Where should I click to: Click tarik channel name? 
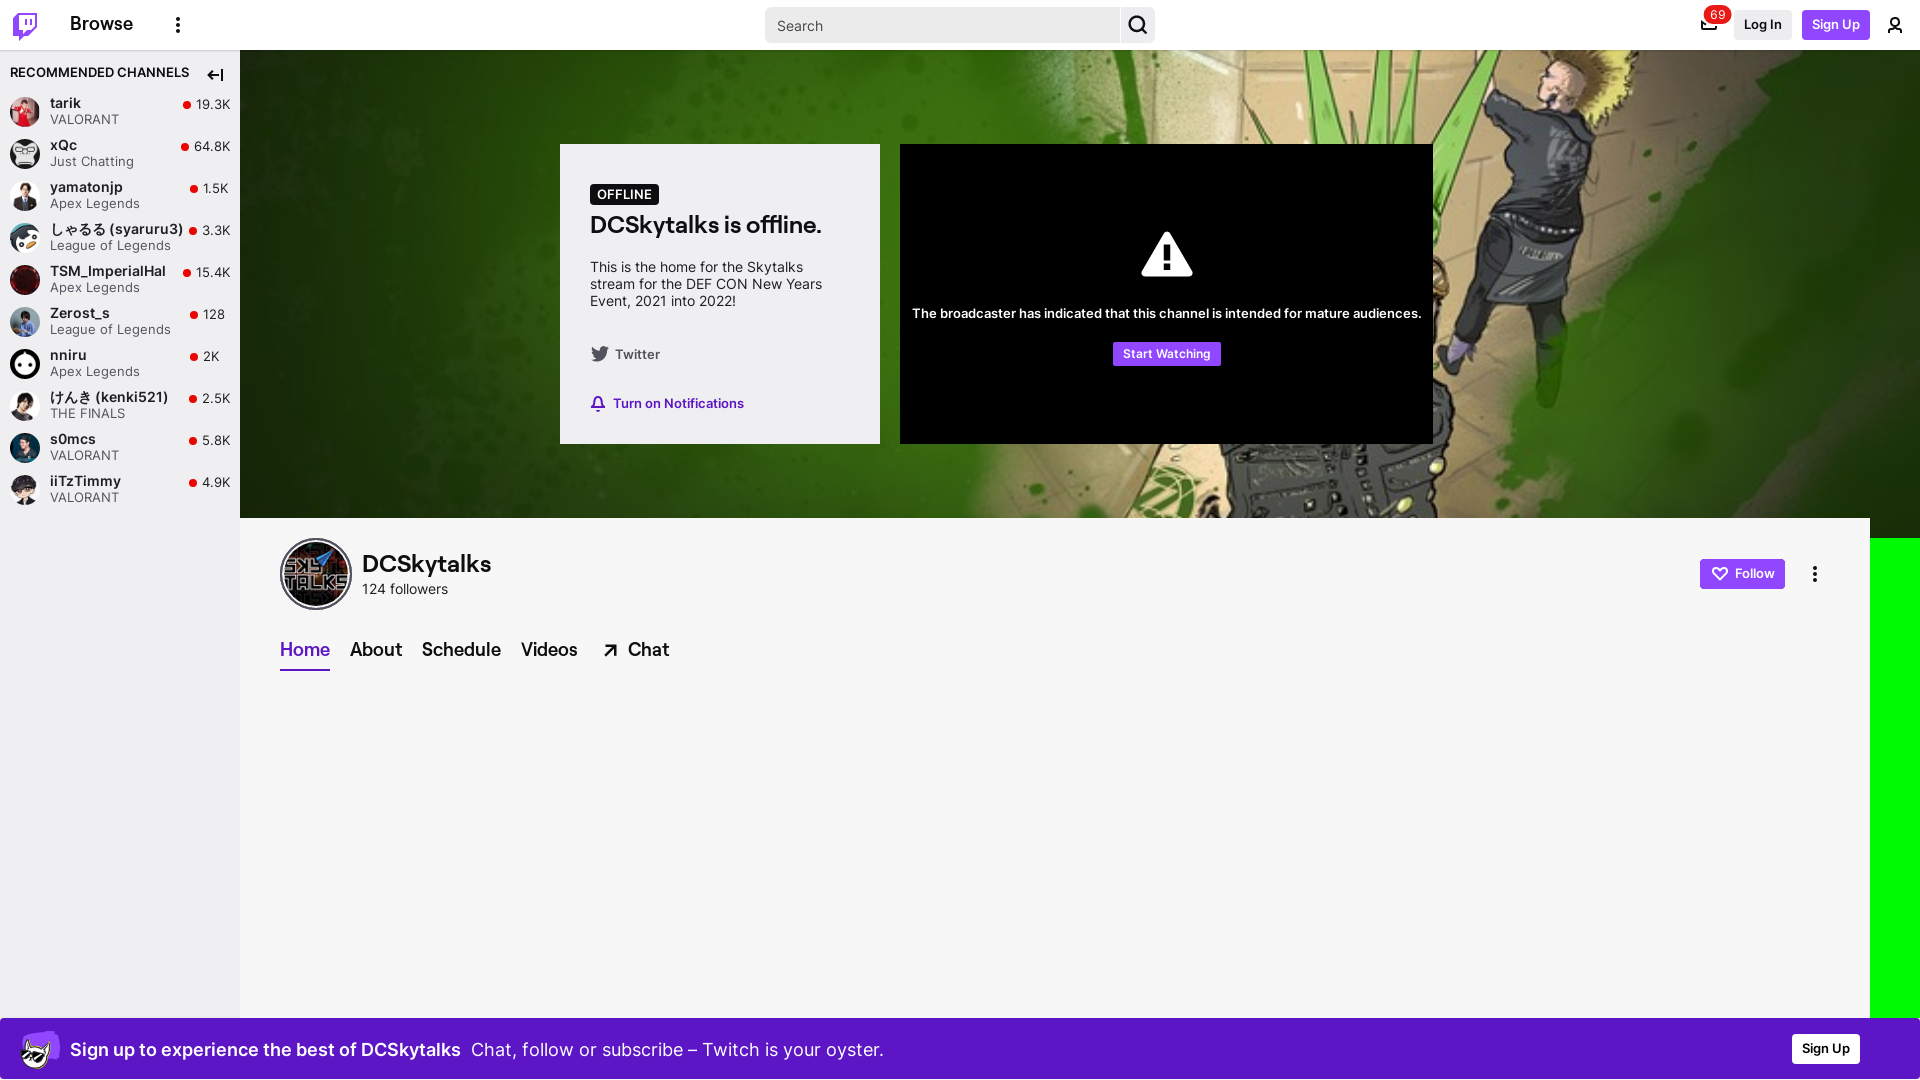click(x=65, y=103)
